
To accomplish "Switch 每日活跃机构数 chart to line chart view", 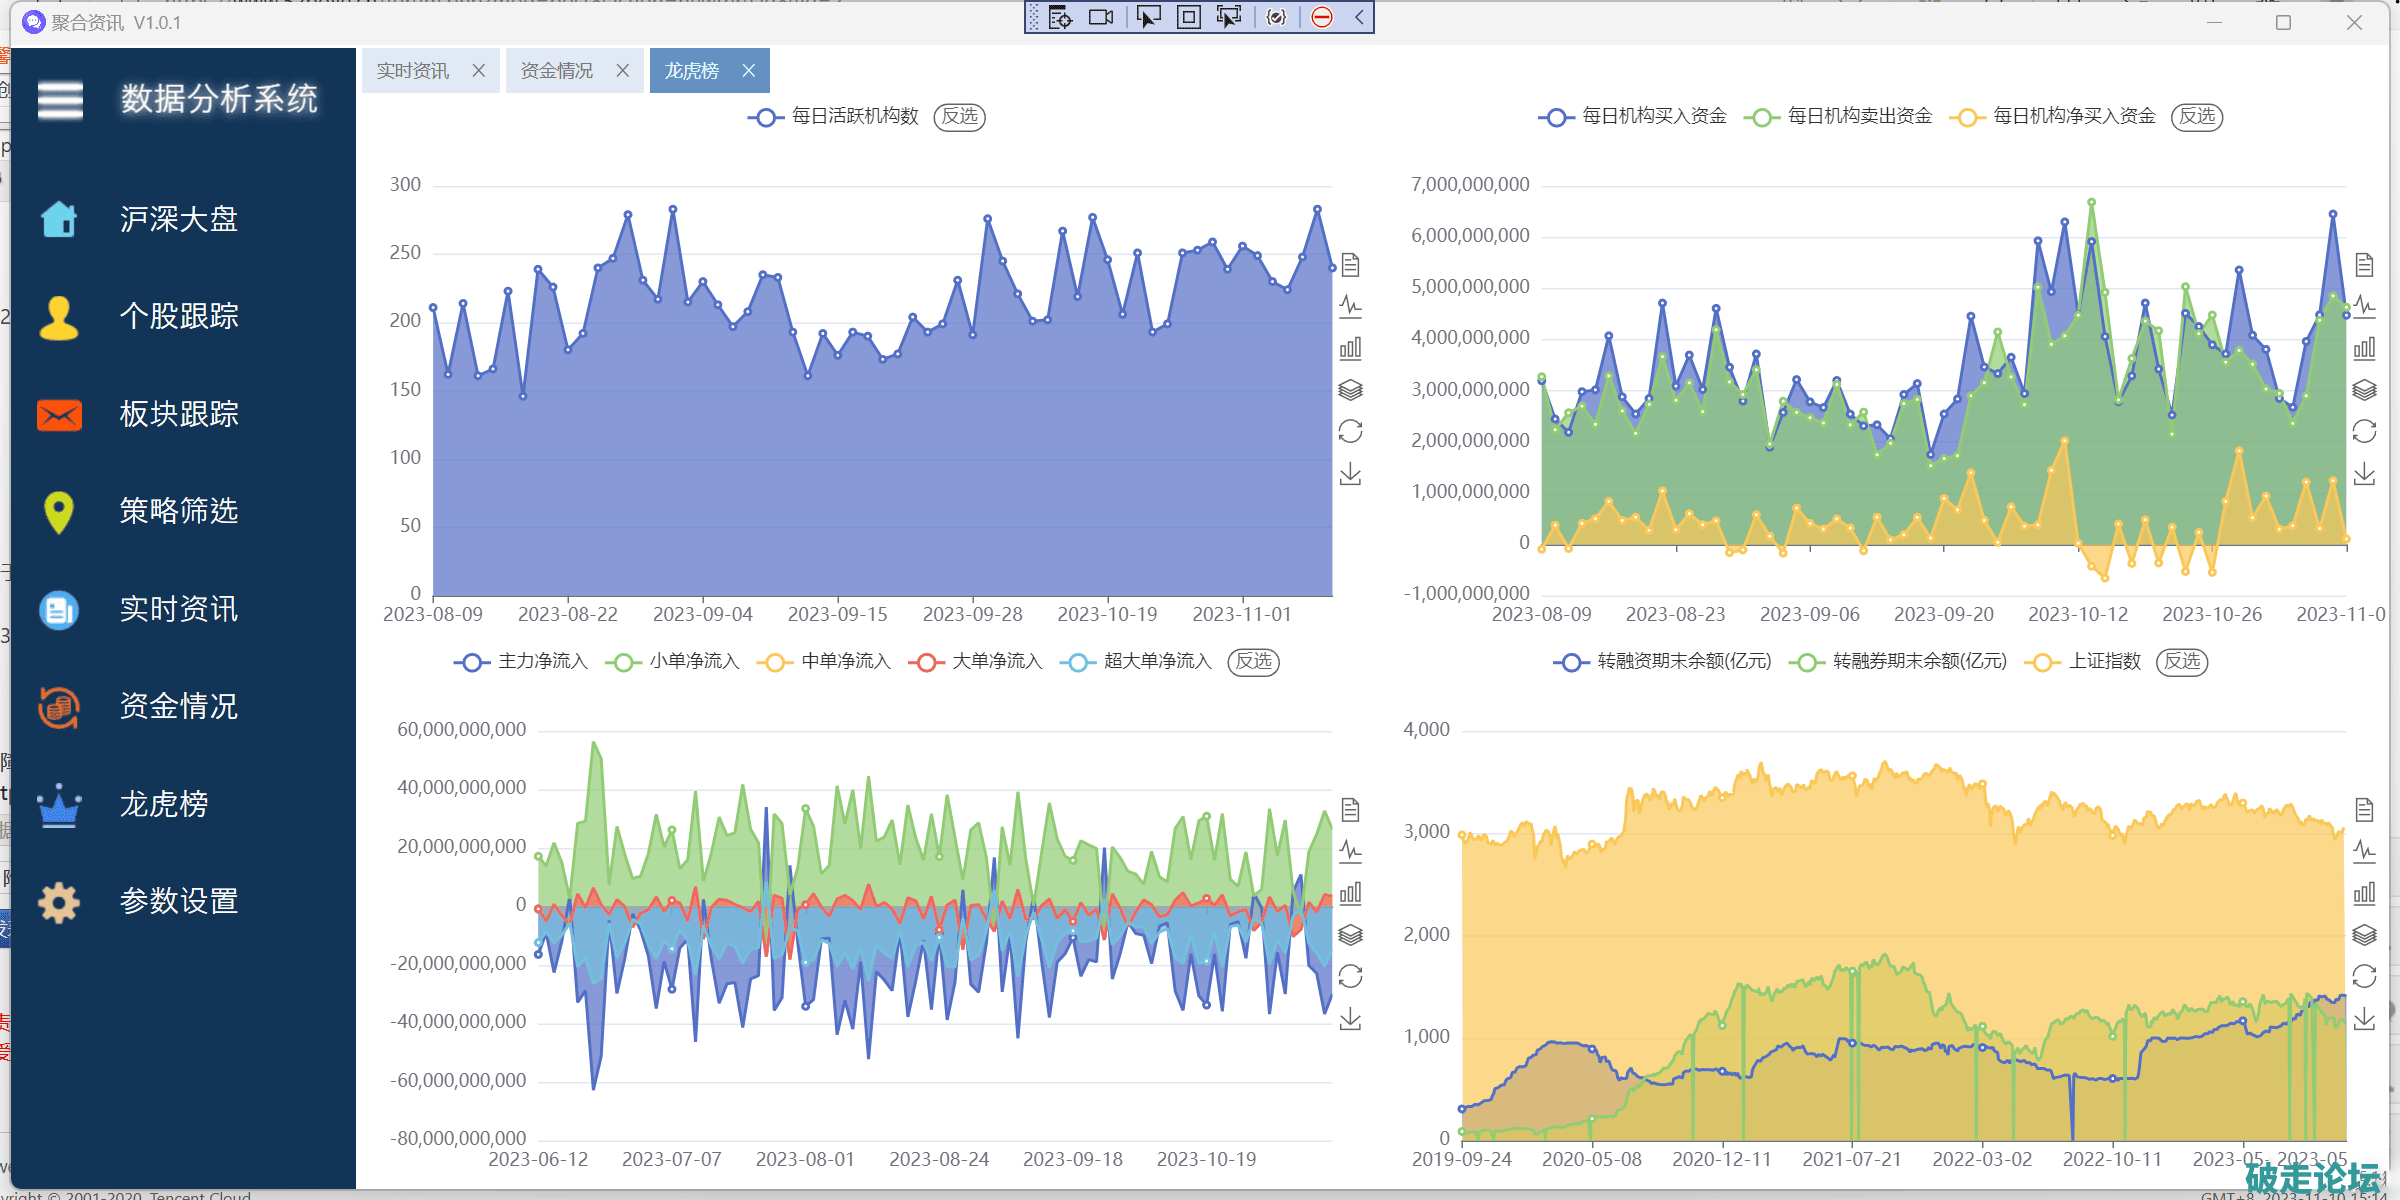I will (1350, 306).
